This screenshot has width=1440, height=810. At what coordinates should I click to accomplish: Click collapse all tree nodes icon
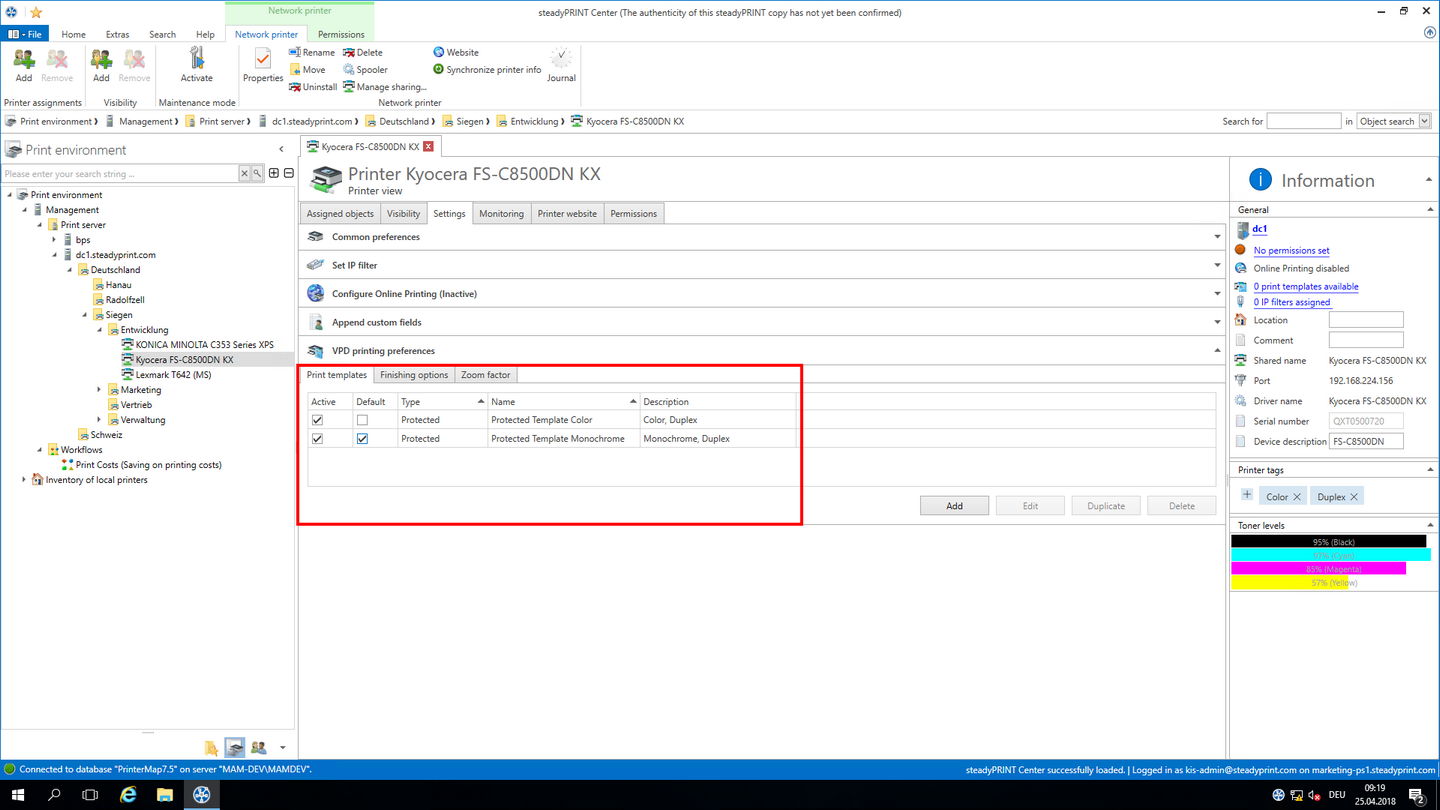[288, 173]
